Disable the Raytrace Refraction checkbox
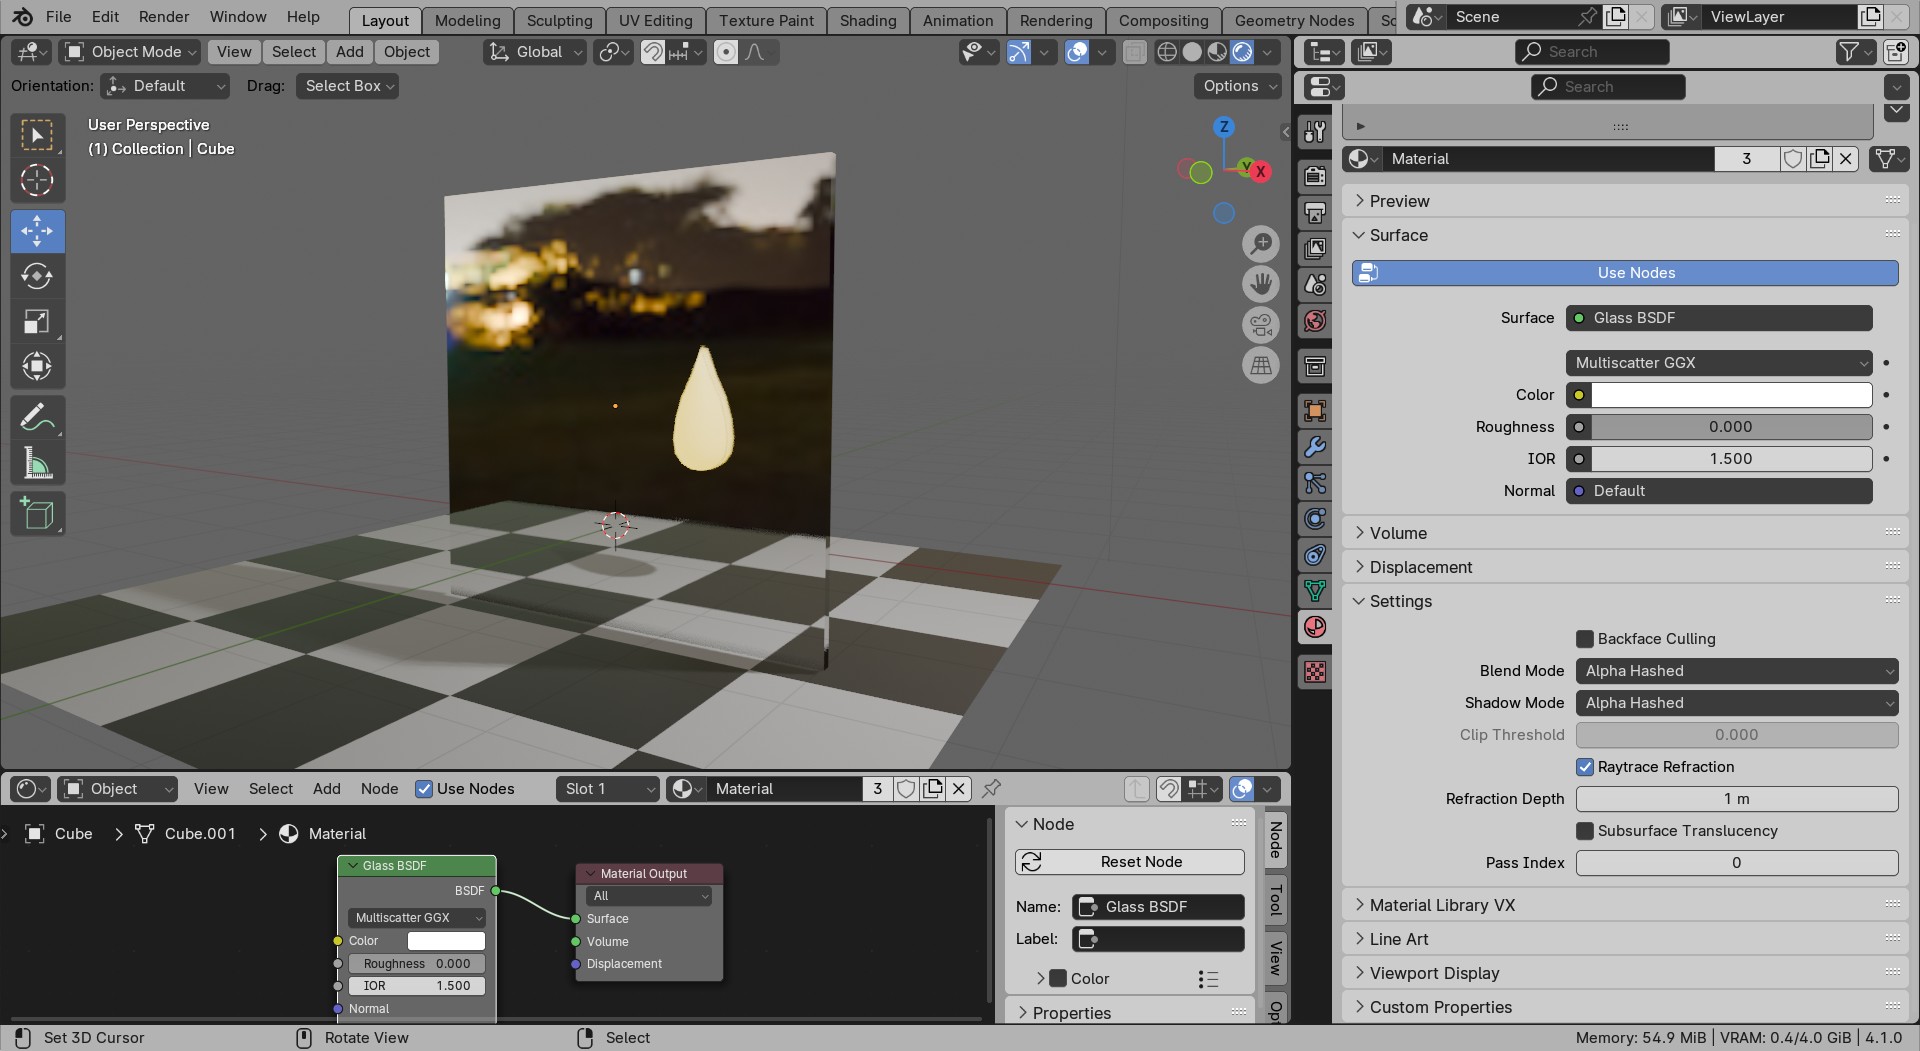Viewport: 1920px width, 1051px height. coord(1585,767)
